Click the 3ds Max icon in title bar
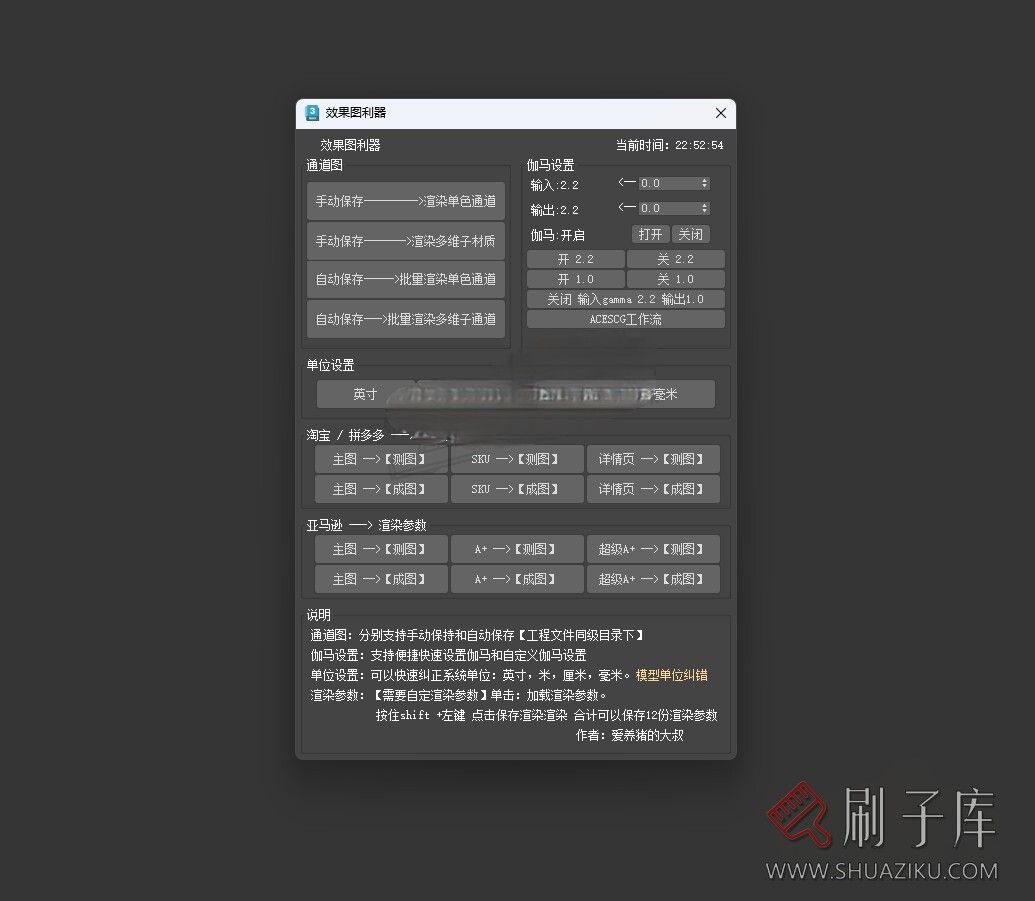This screenshot has height=901, width=1035. pos(312,113)
